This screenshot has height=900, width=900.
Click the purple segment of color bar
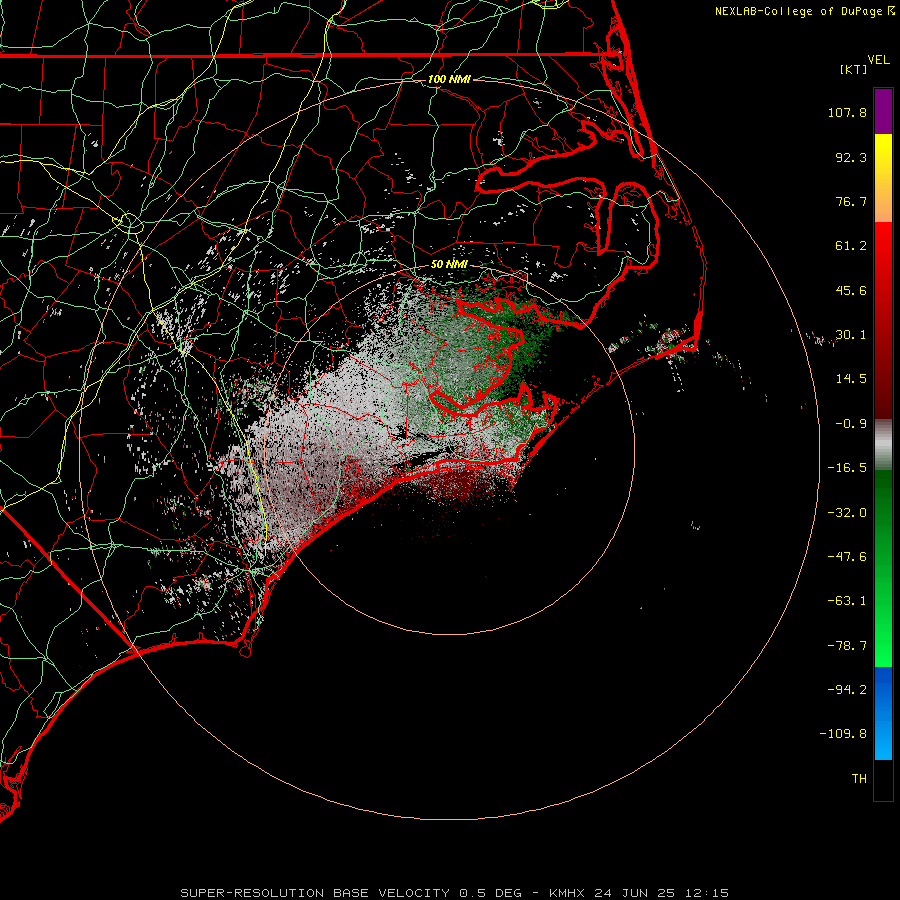(x=883, y=111)
